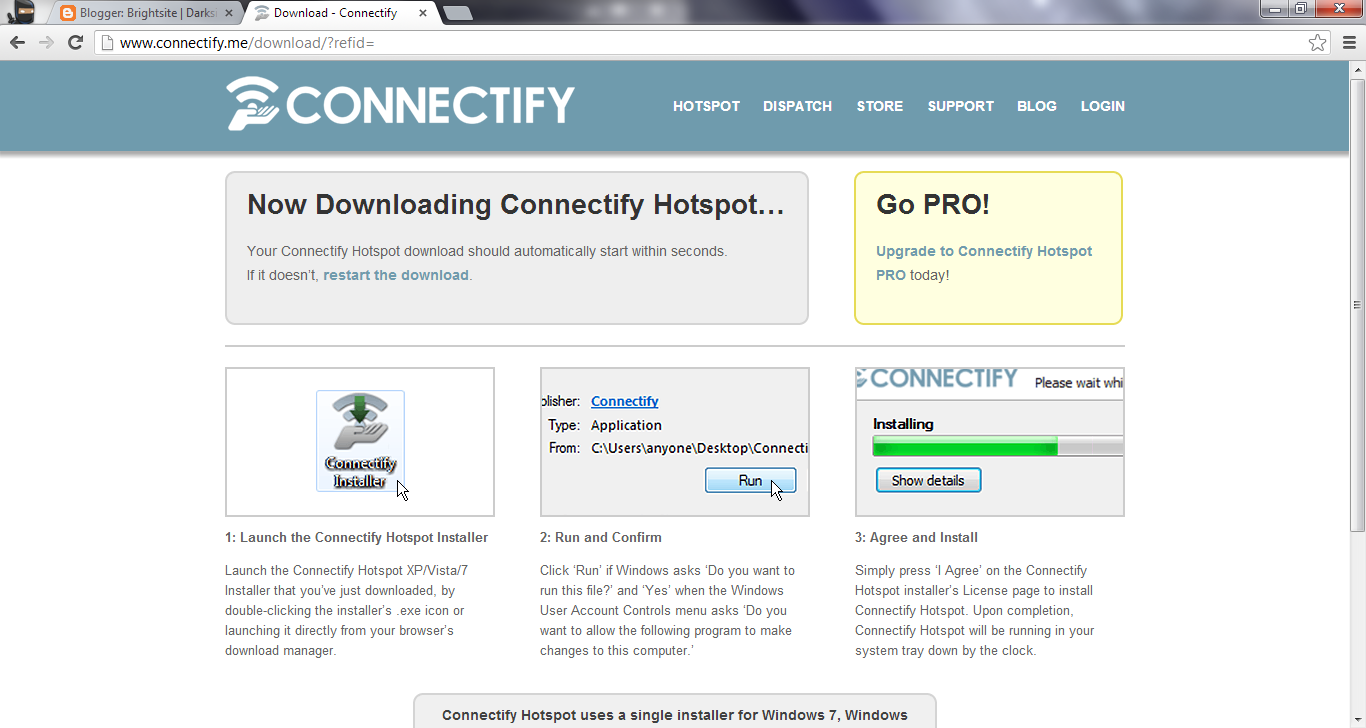Click the Run button in step 2 image
The image size is (1366, 728).
coord(750,480)
